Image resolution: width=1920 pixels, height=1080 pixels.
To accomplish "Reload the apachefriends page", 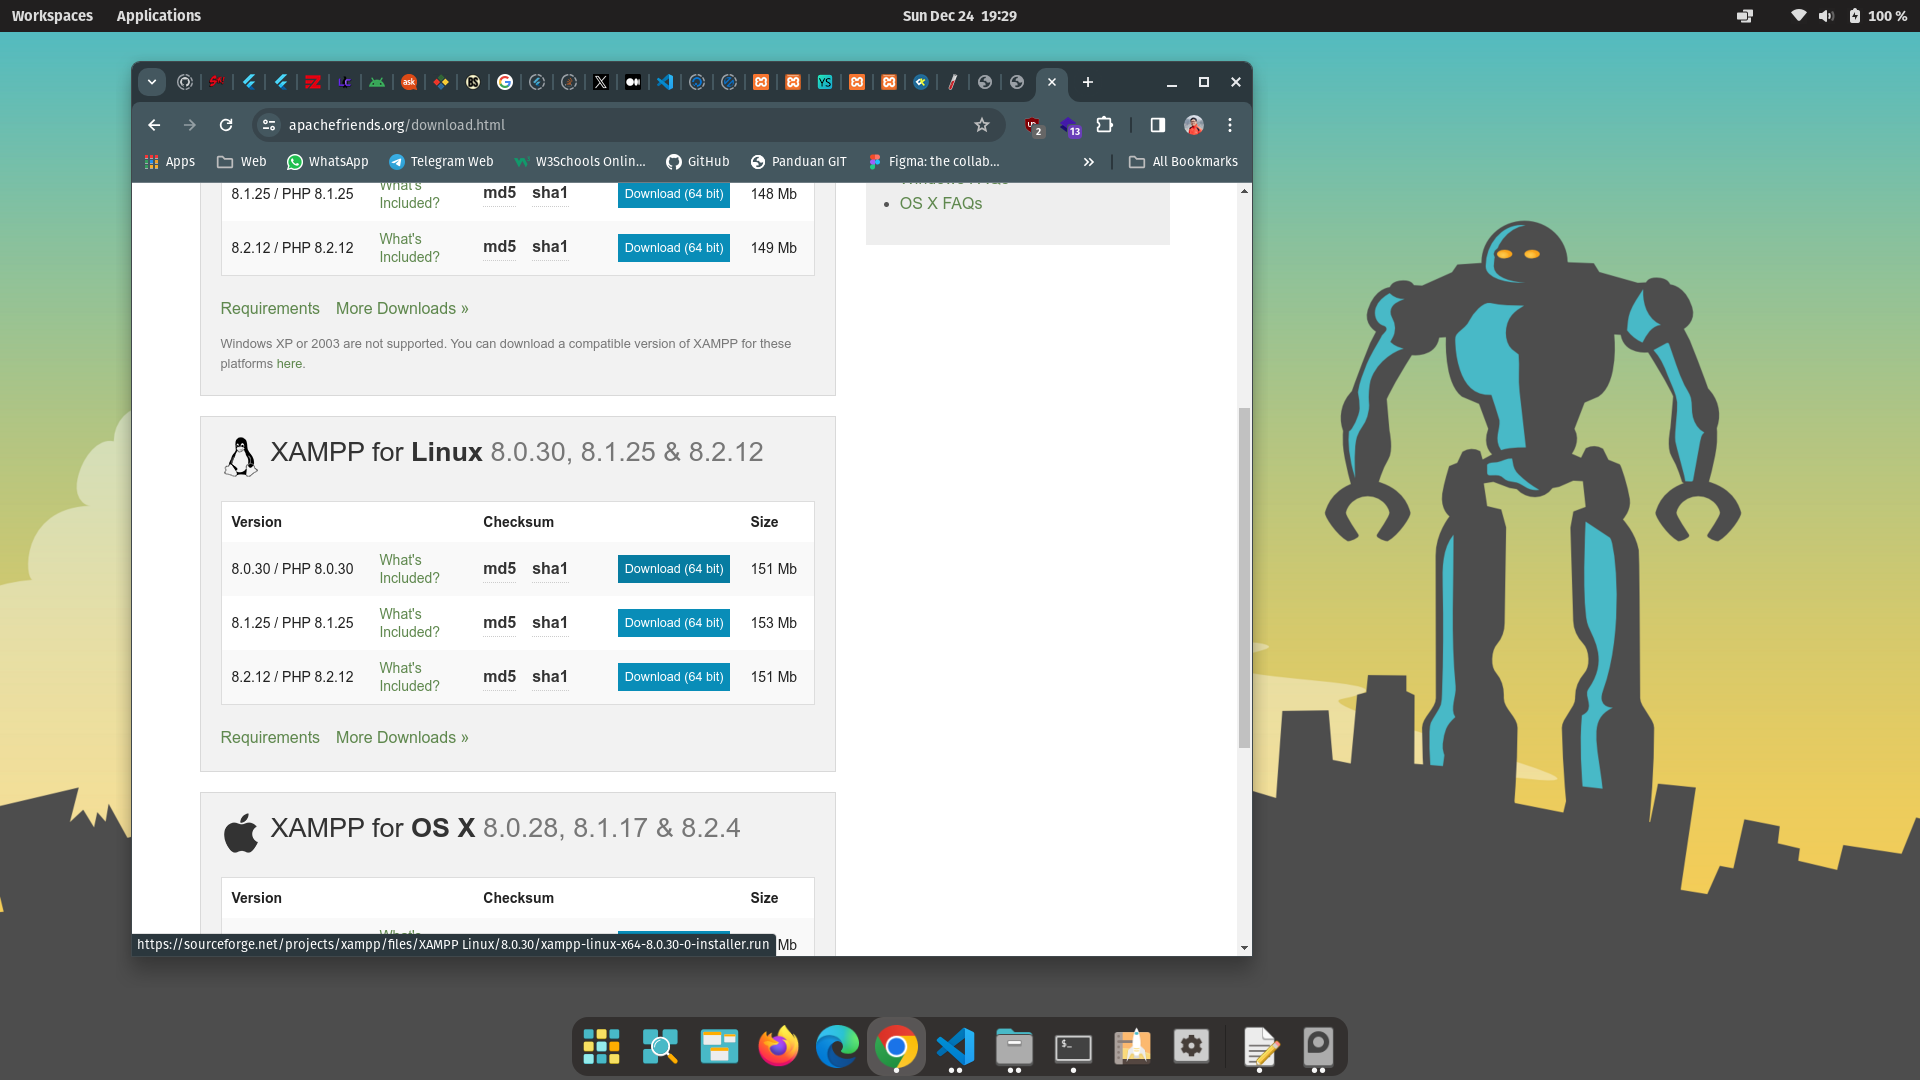I will [x=226, y=125].
